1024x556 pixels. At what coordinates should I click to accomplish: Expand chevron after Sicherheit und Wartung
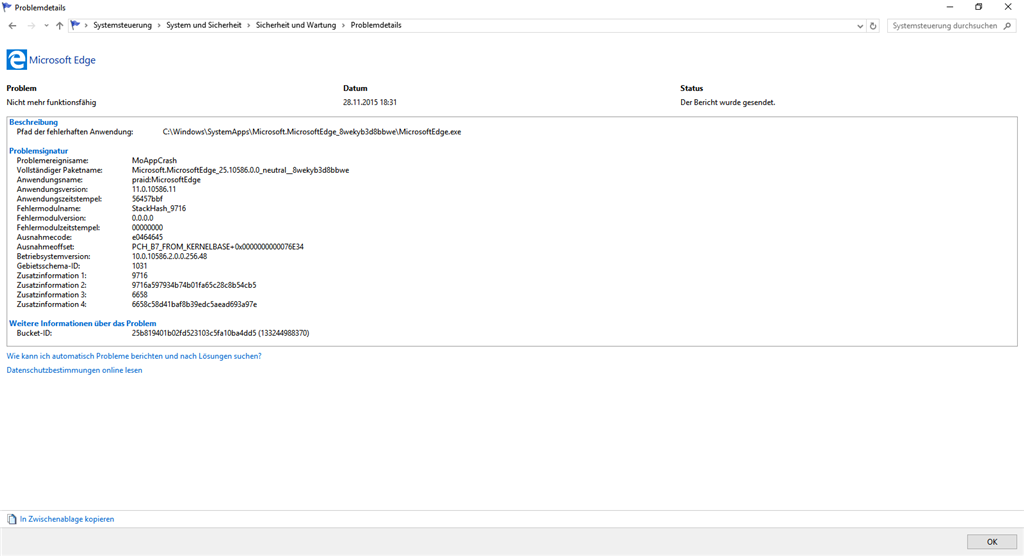[x=344, y=25]
